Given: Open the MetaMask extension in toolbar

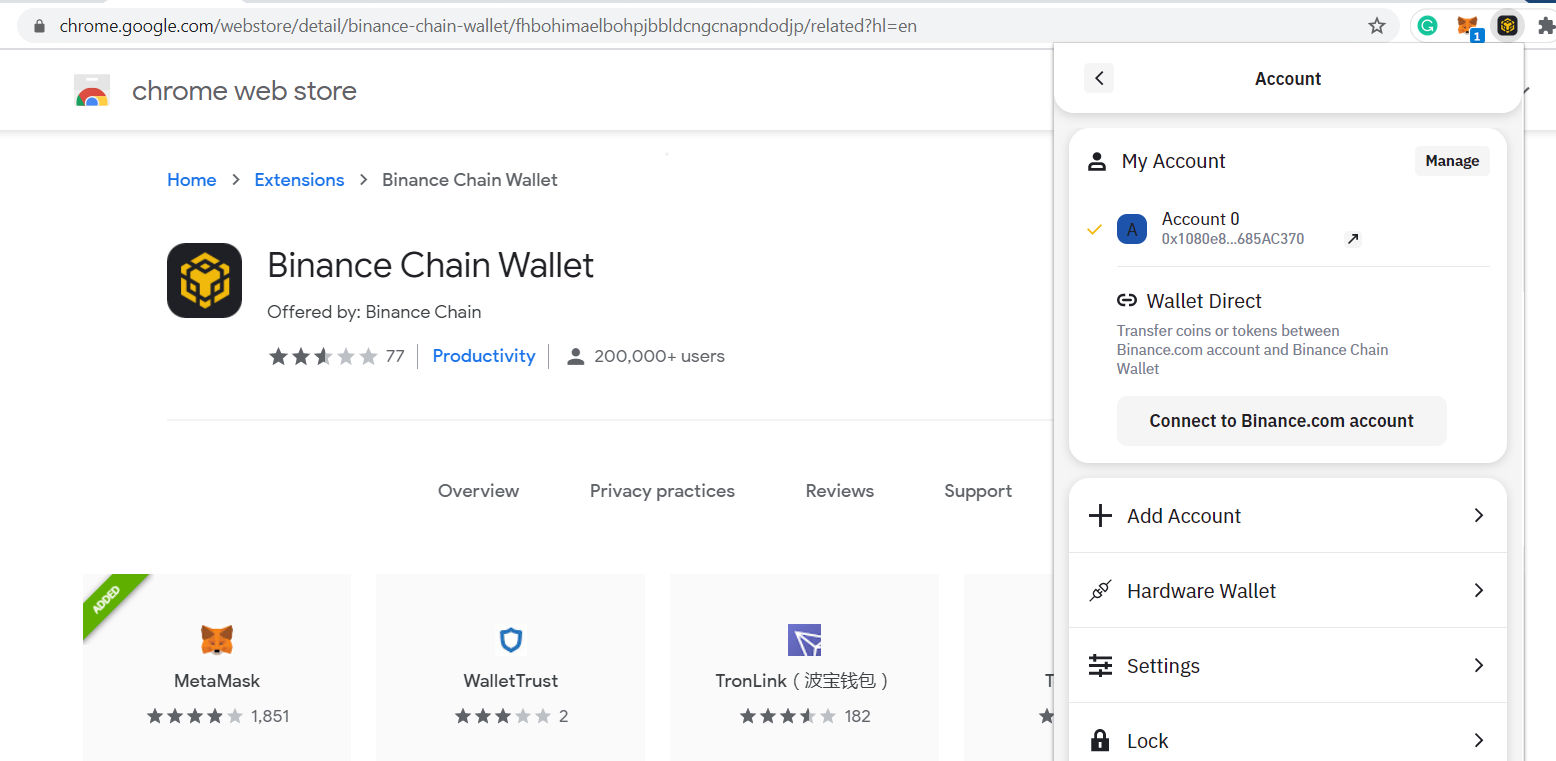Looking at the screenshot, I should click(1468, 26).
